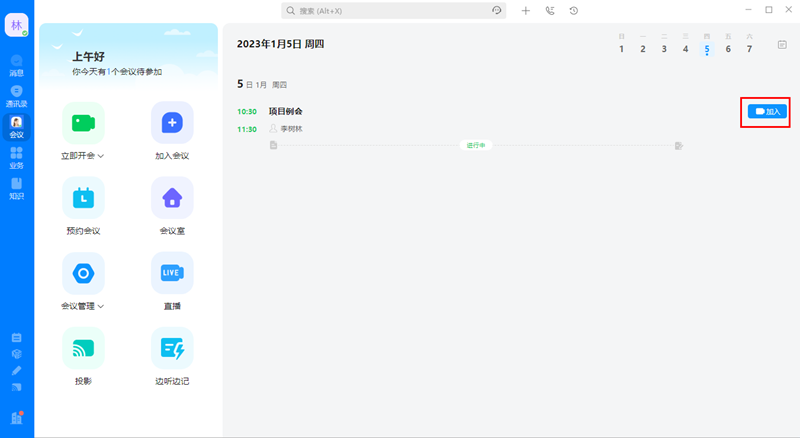Open the 消息 messages sidebar tab
This screenshot has height=438, width=800.
point(16,66)
